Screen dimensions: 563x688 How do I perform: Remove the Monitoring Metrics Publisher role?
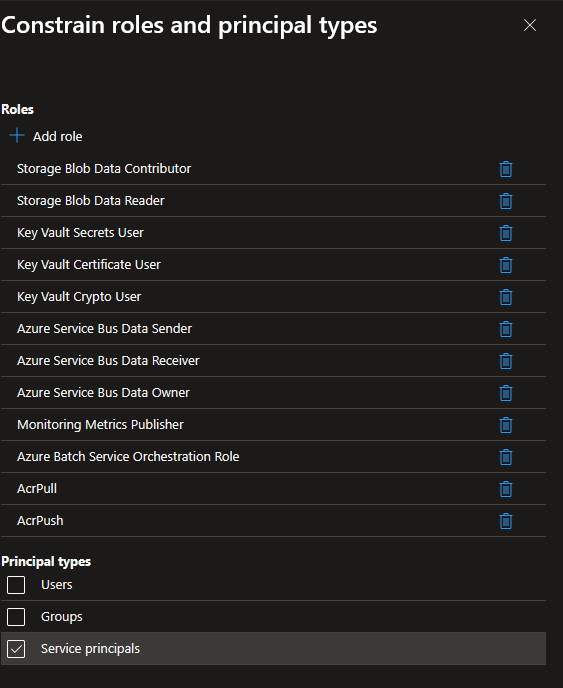click(506, 425)
